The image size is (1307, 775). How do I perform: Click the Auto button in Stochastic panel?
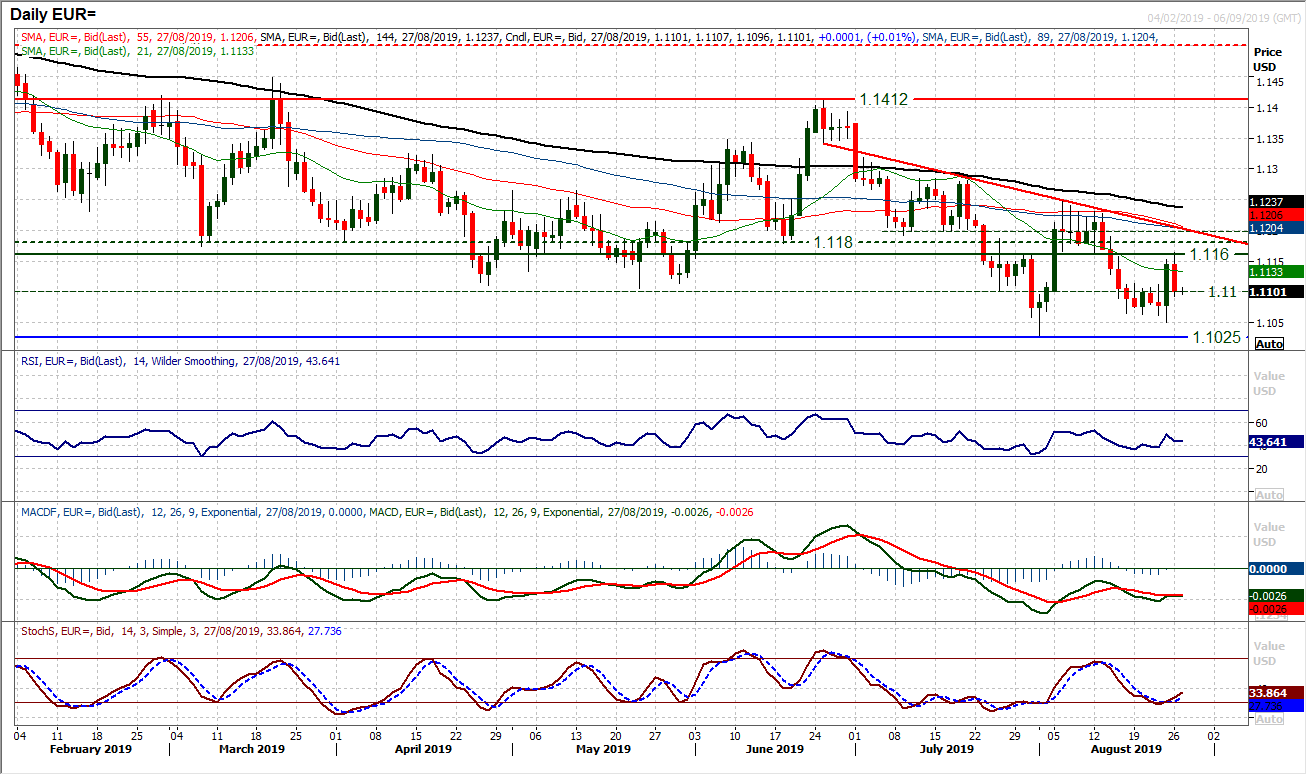point(1269,719)
